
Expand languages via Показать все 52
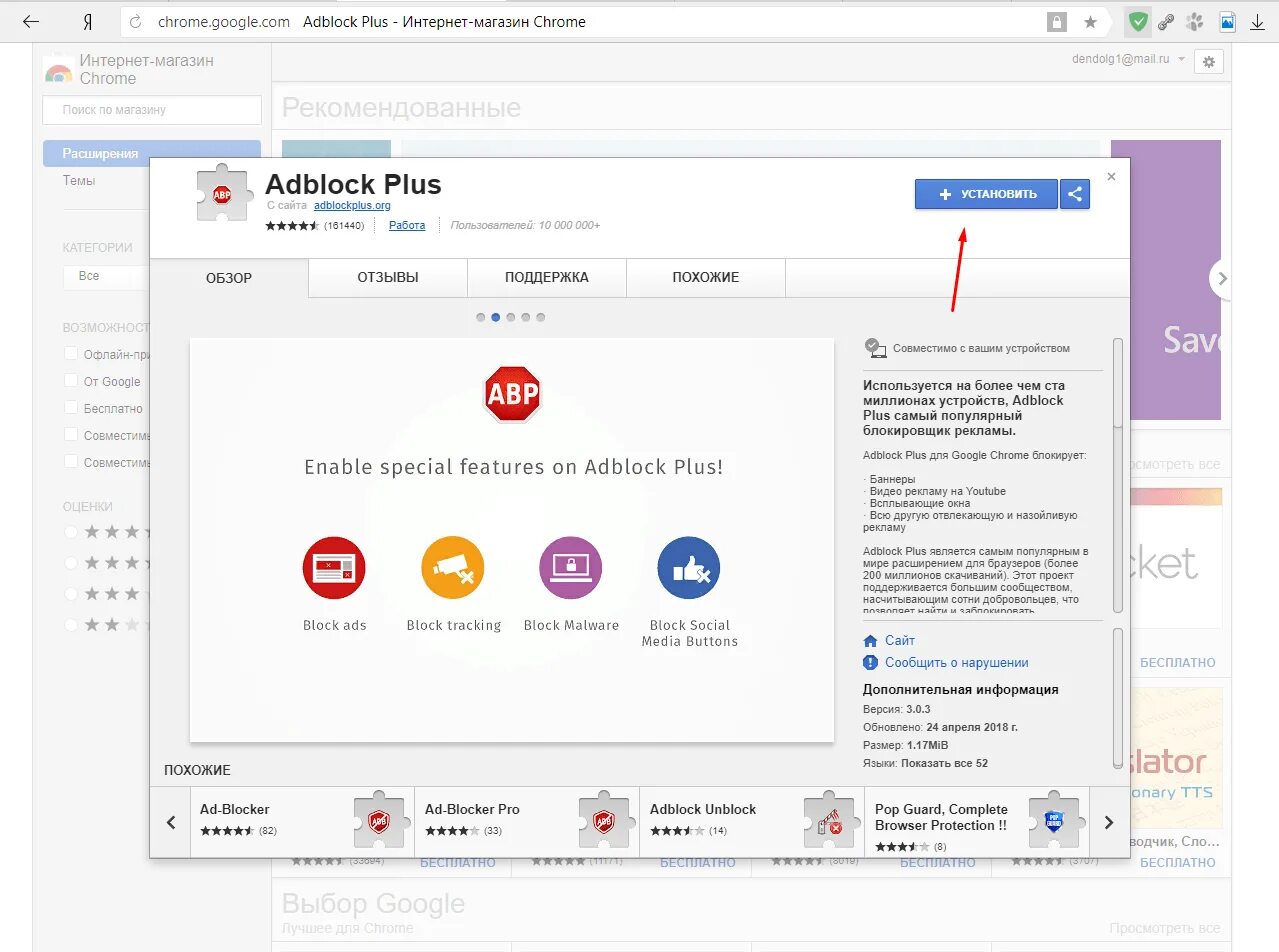click(944, 763)
